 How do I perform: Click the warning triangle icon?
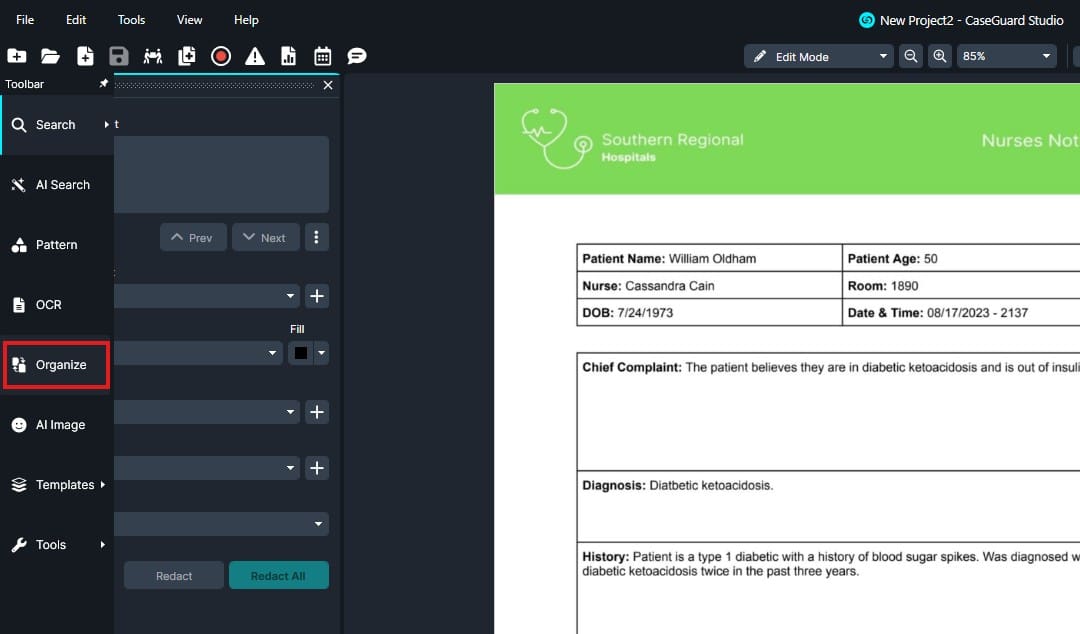tap(255, 56)
